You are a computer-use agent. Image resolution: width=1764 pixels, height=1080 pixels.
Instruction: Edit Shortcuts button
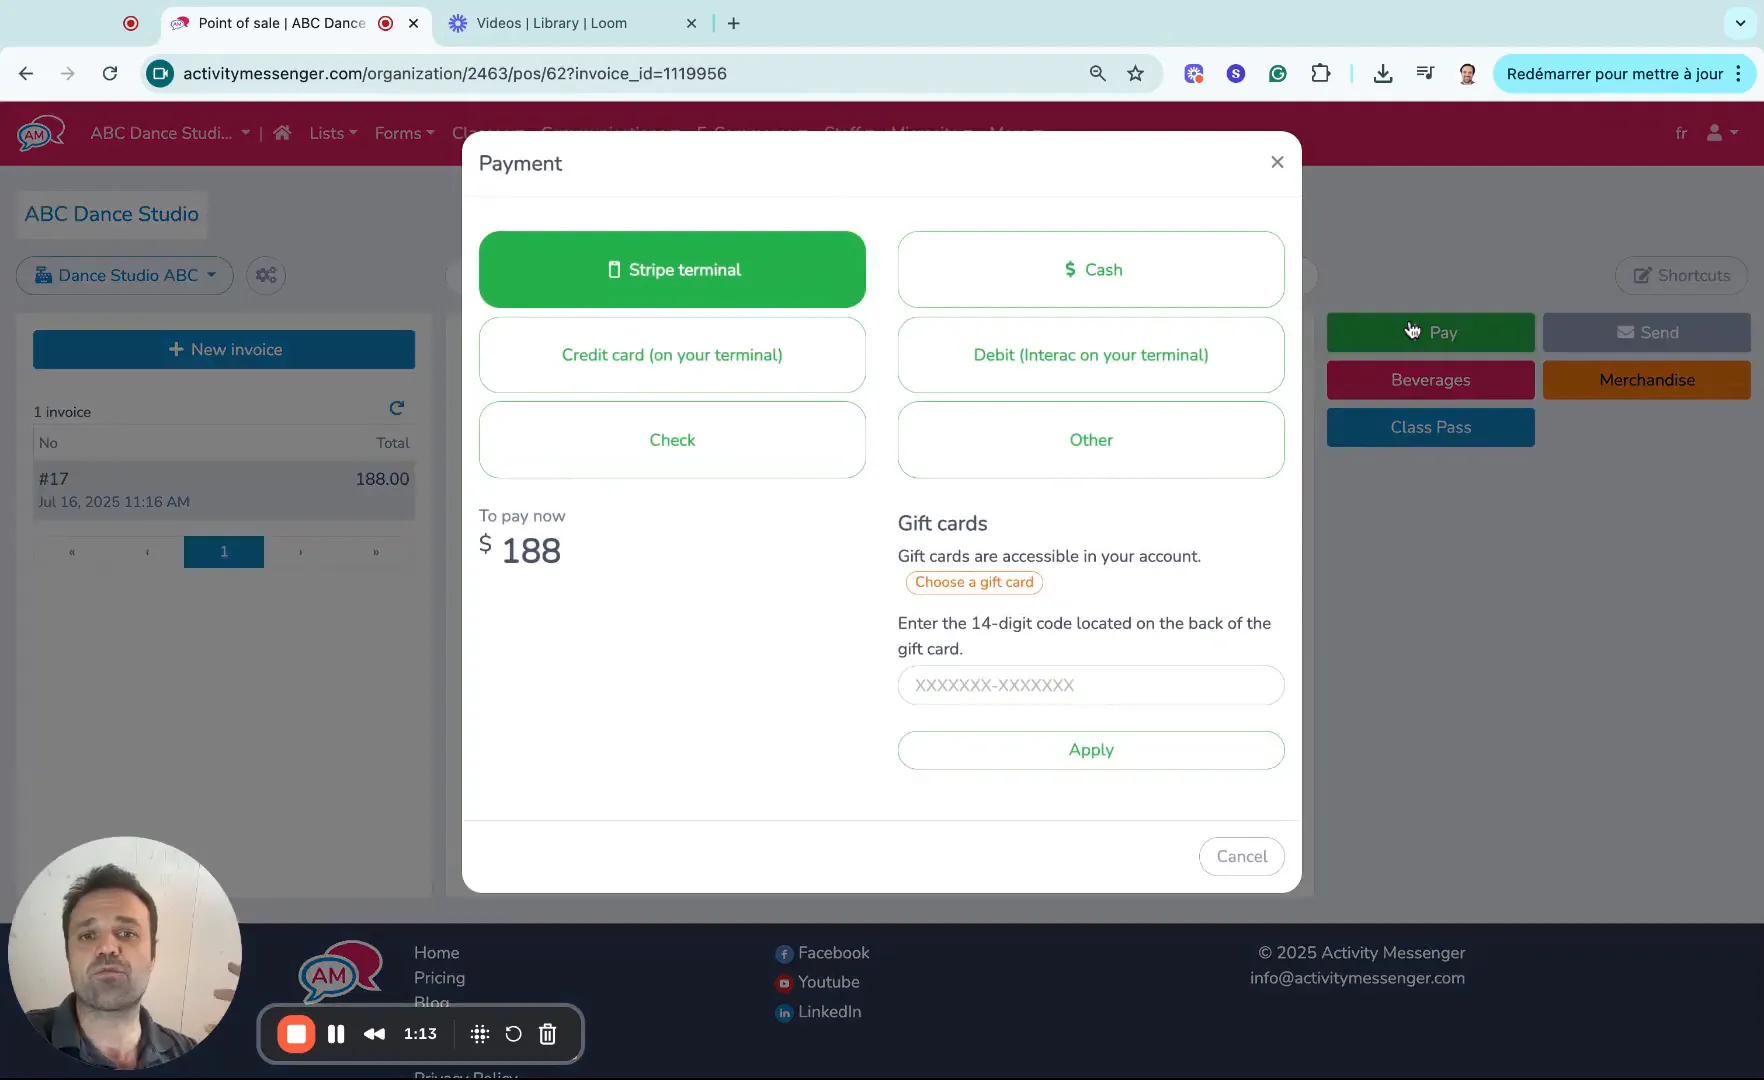[x=1681, y=275]
